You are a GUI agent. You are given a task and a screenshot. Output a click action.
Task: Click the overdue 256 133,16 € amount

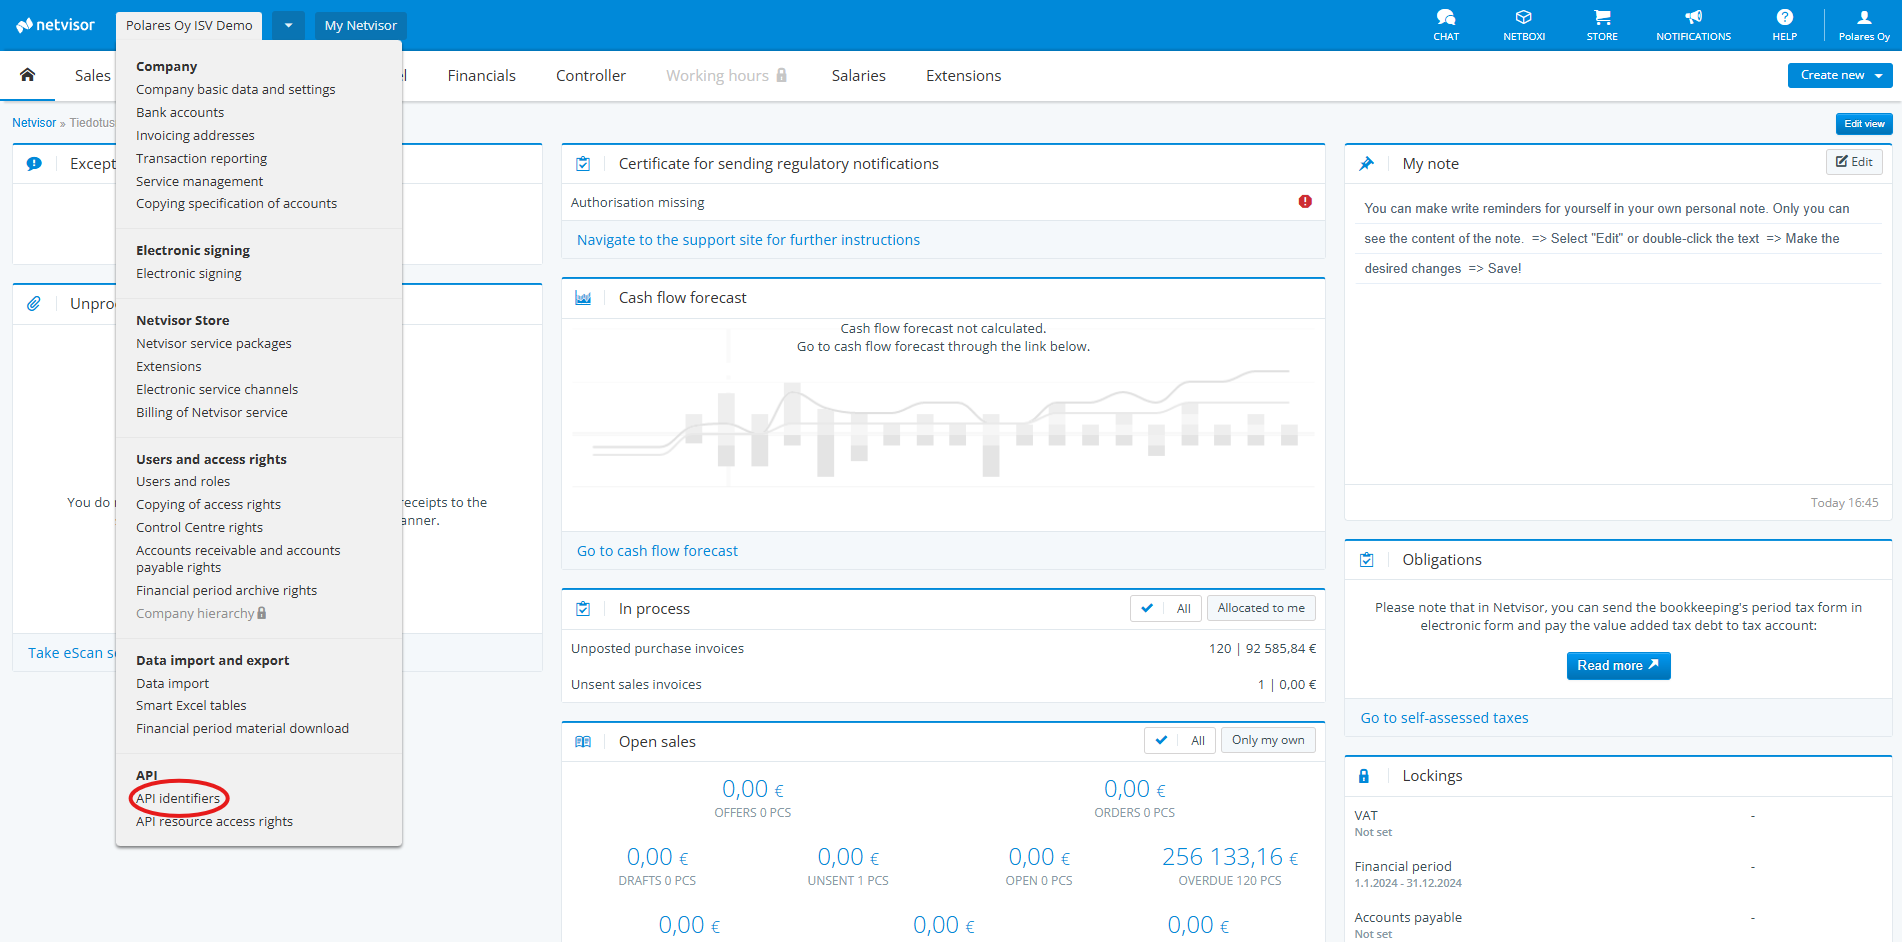coord(1229,857)
